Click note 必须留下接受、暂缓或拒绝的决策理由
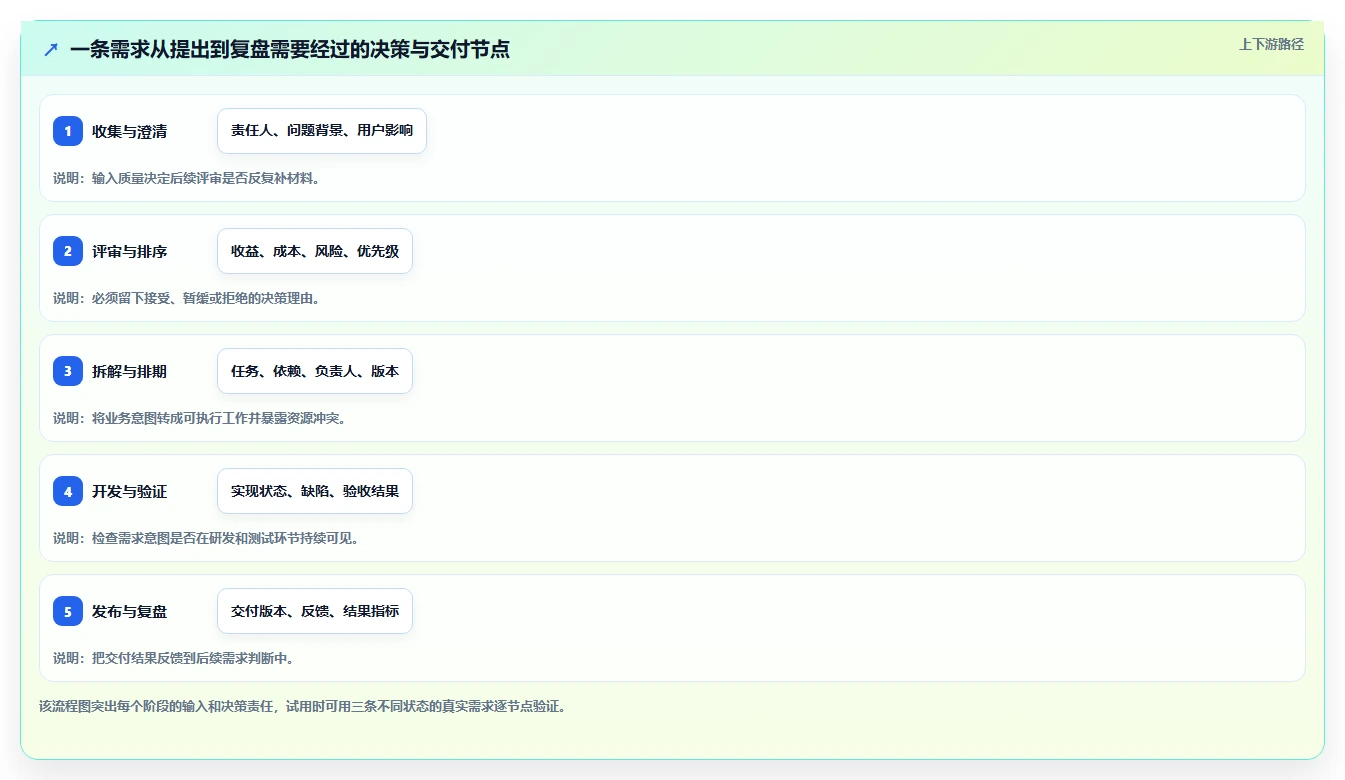Image resolution: width=1345 pixels, height=780 pixels. tap(186, 298)
